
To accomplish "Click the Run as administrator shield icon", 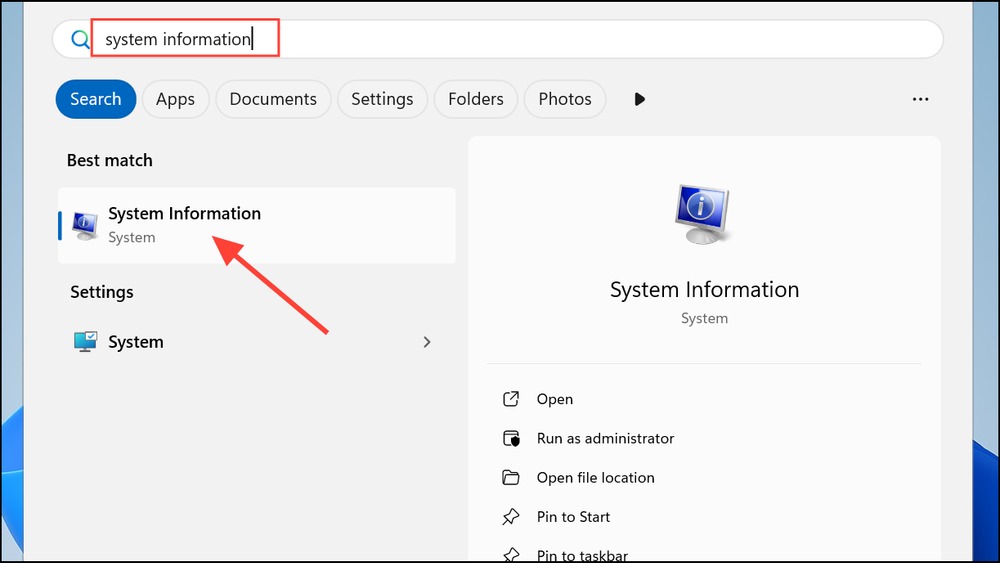I will [x=511, y=439].
